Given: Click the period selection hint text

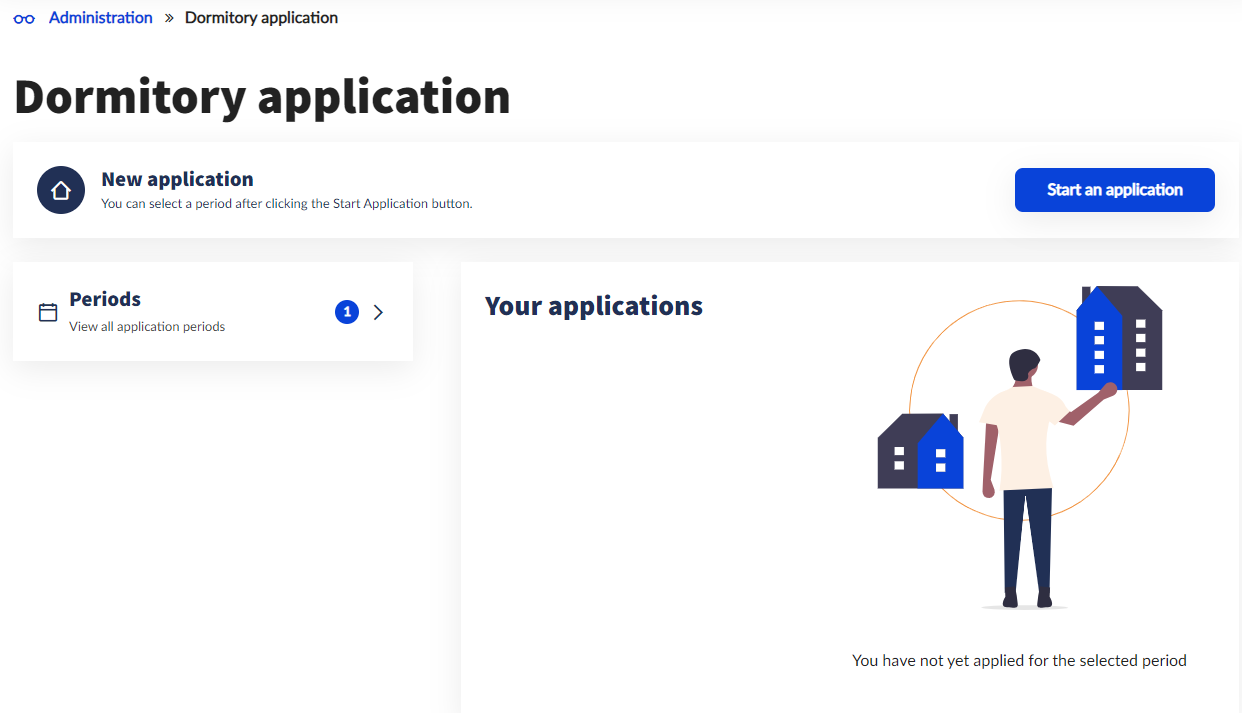Looking at the screenshot, I should click(x=286, y=204).
